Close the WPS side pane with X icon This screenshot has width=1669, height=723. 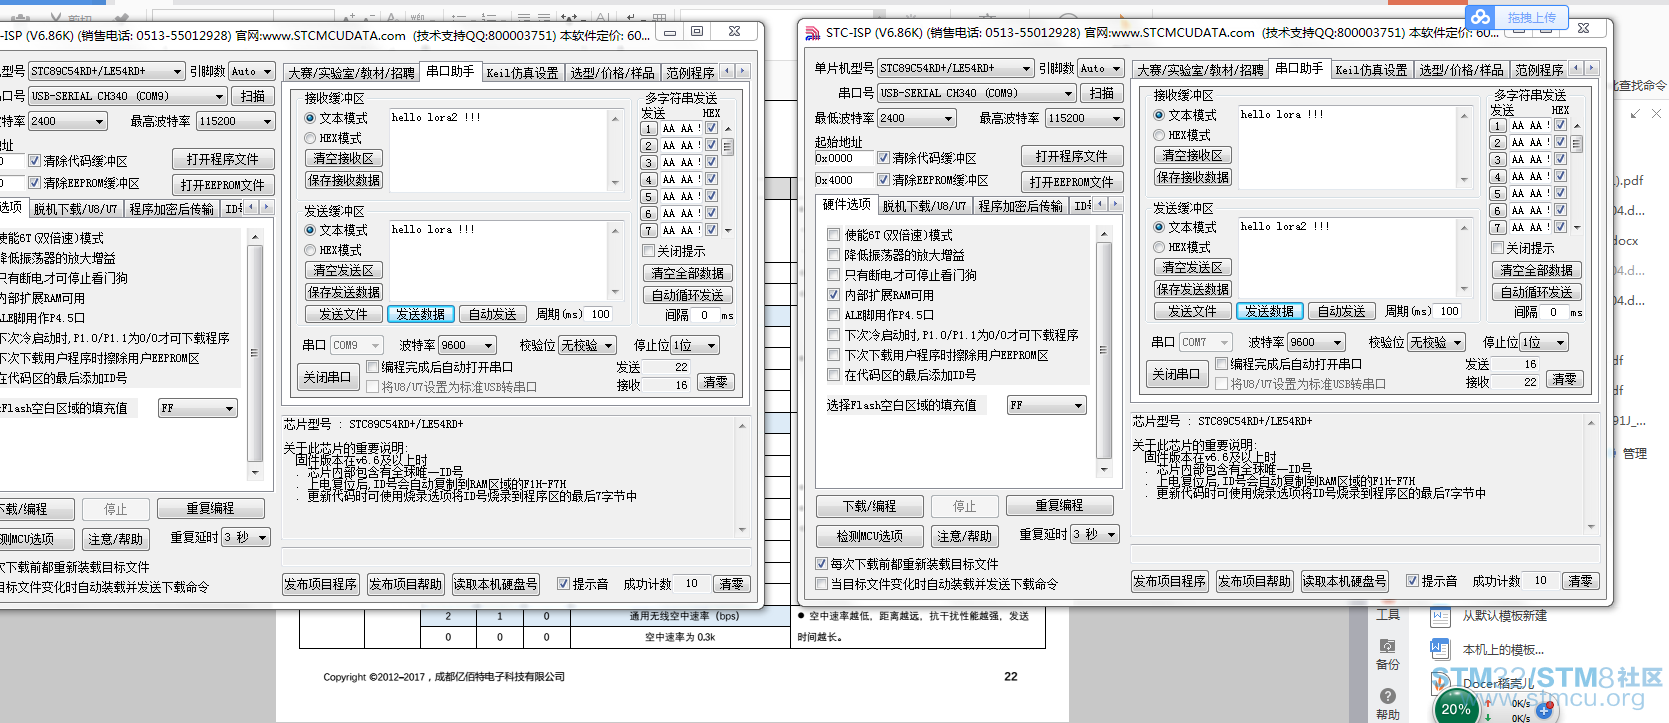pos(1656,114)
